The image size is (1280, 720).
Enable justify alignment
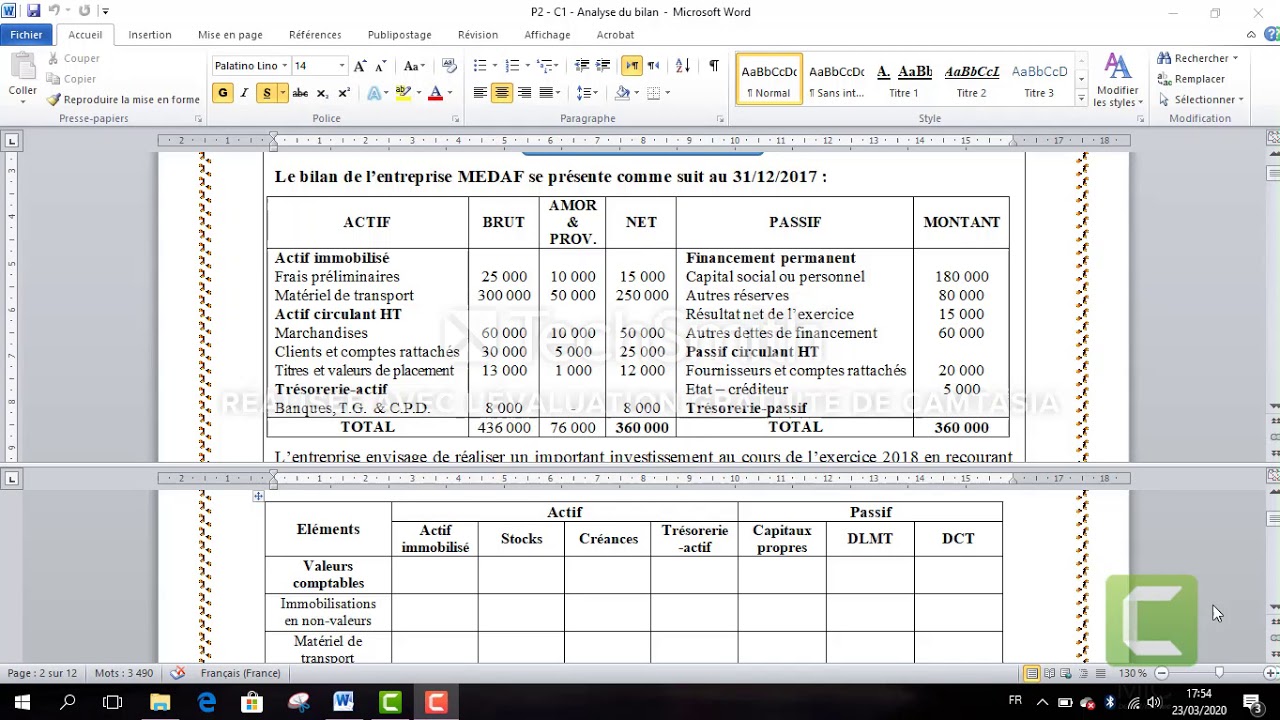coord(547,92)
